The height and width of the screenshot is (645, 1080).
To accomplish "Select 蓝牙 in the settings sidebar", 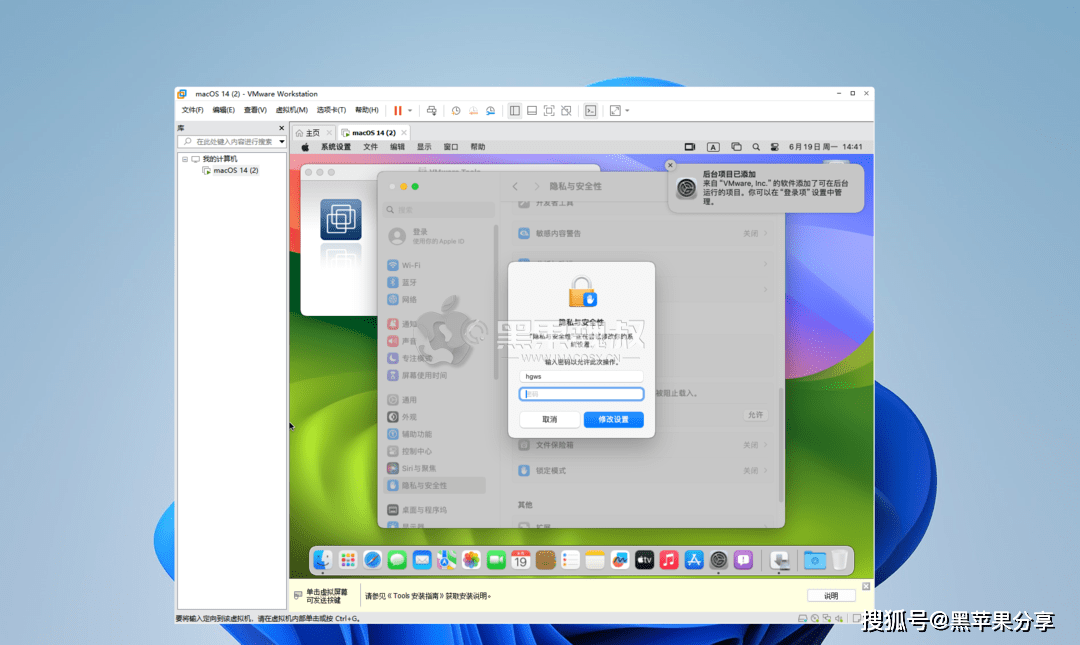I will [434, 283].
